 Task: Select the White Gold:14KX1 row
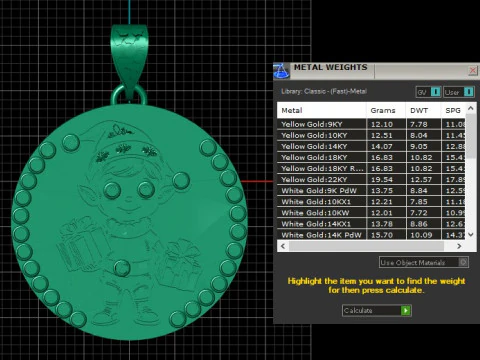click(x=371, y=224)
